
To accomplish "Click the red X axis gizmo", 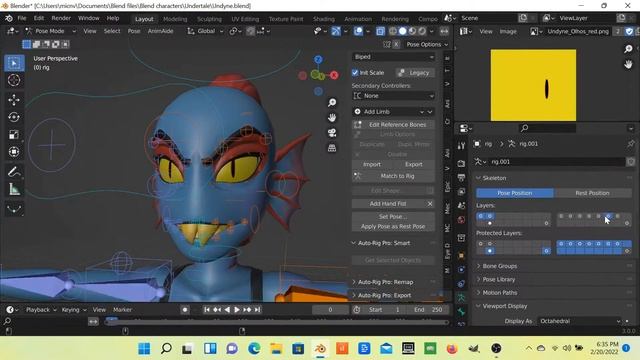I will click(334, 75).
